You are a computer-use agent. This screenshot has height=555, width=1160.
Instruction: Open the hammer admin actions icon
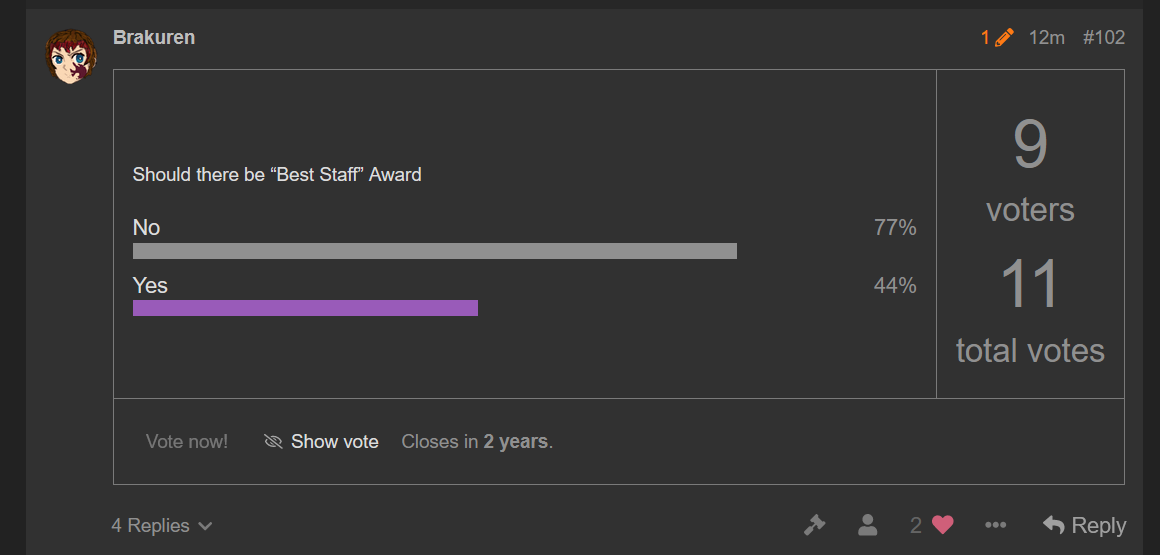coord(814,525)
